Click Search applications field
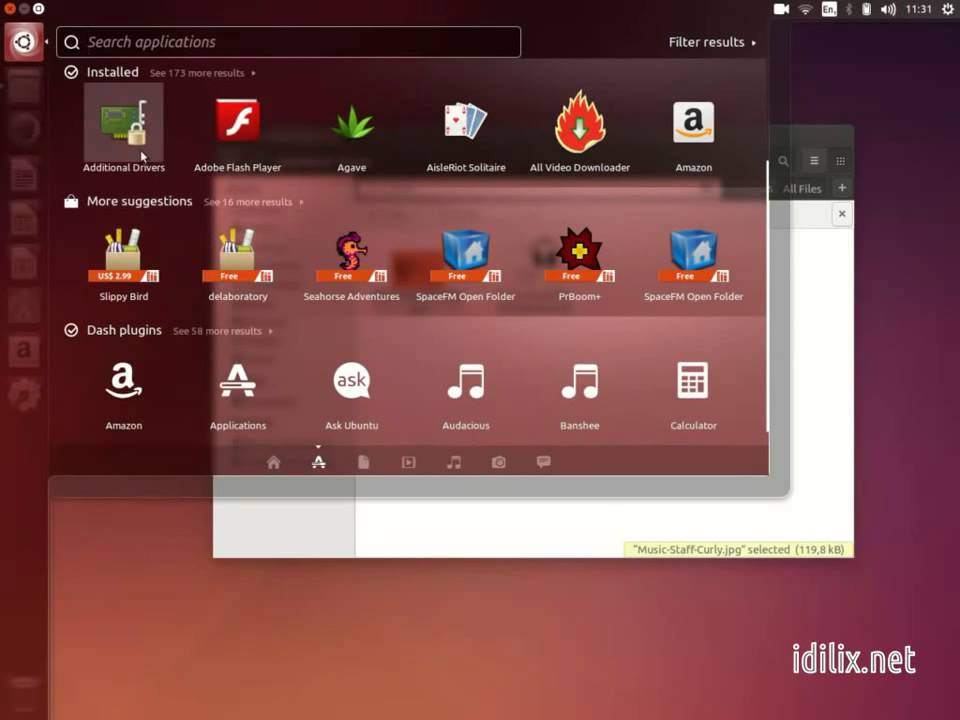 pyautogui.click(x=288, y=42)
